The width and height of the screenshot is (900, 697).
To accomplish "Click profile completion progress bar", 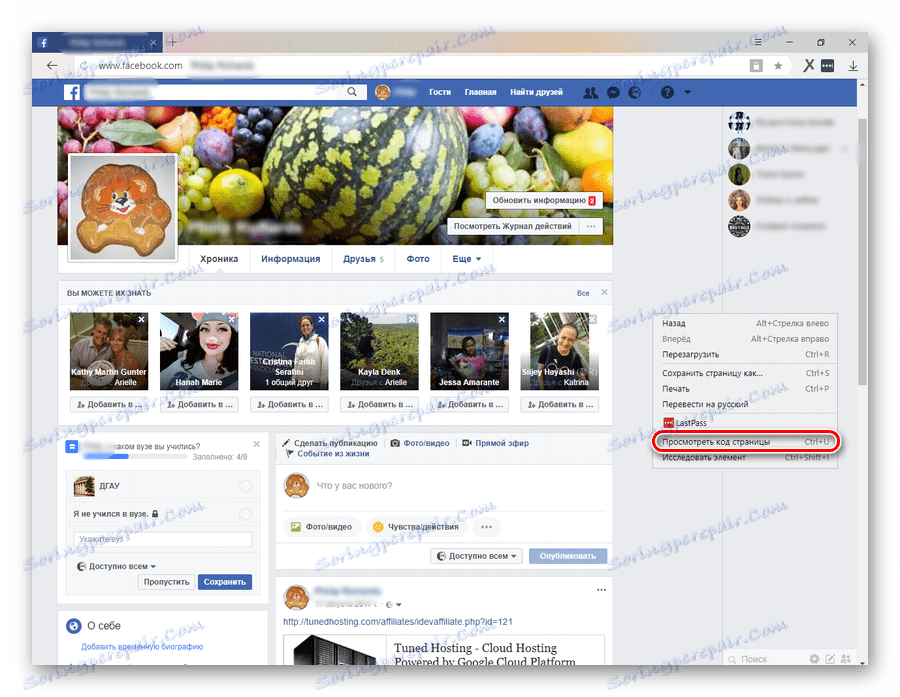I will click(x=135, y=457).
